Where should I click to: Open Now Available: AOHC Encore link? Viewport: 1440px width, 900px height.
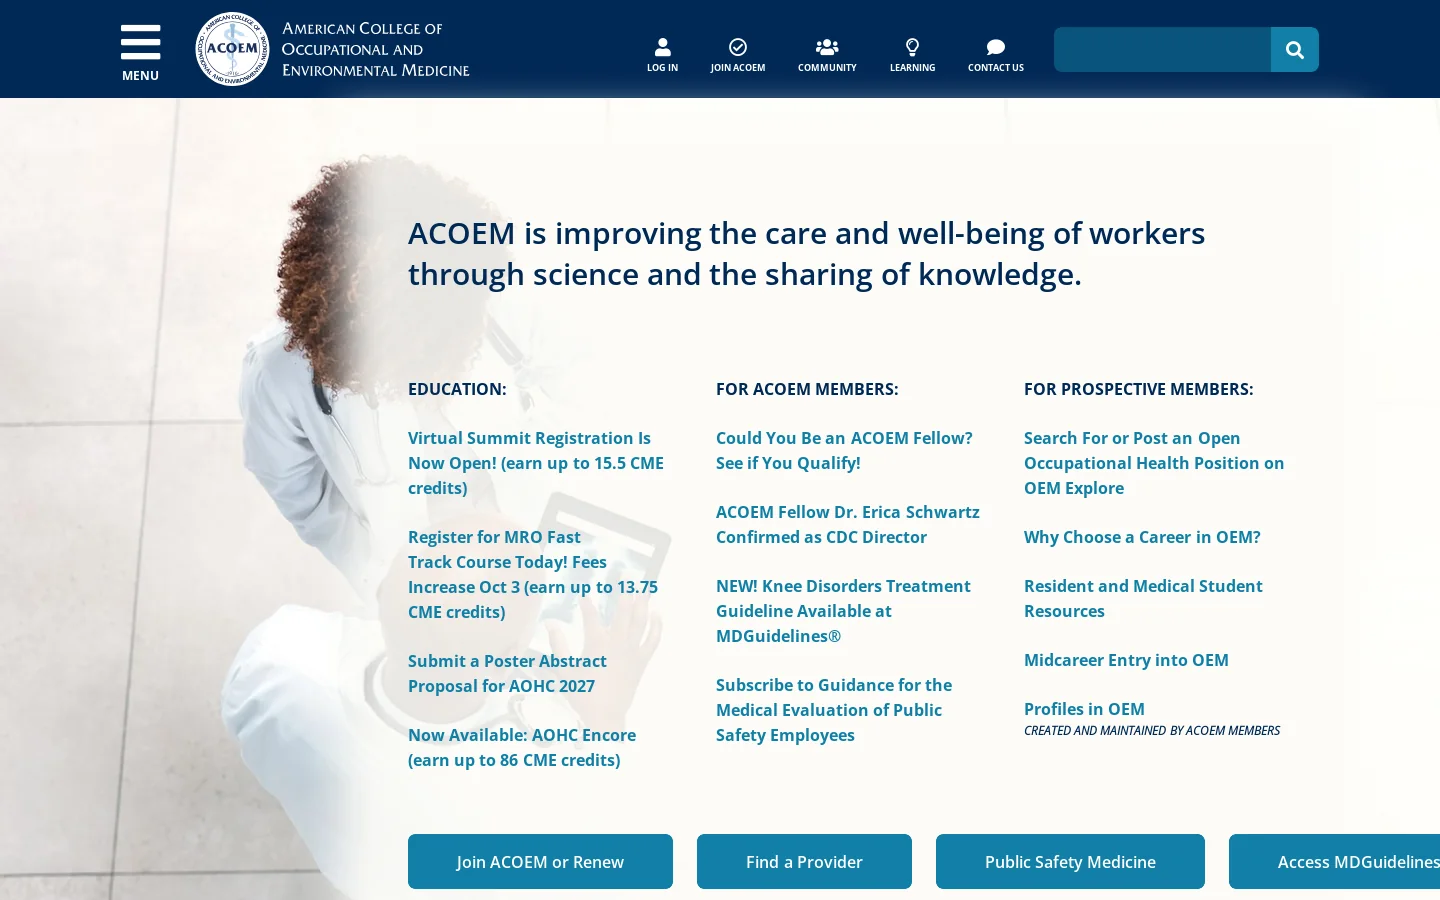(x=522, y=748)
